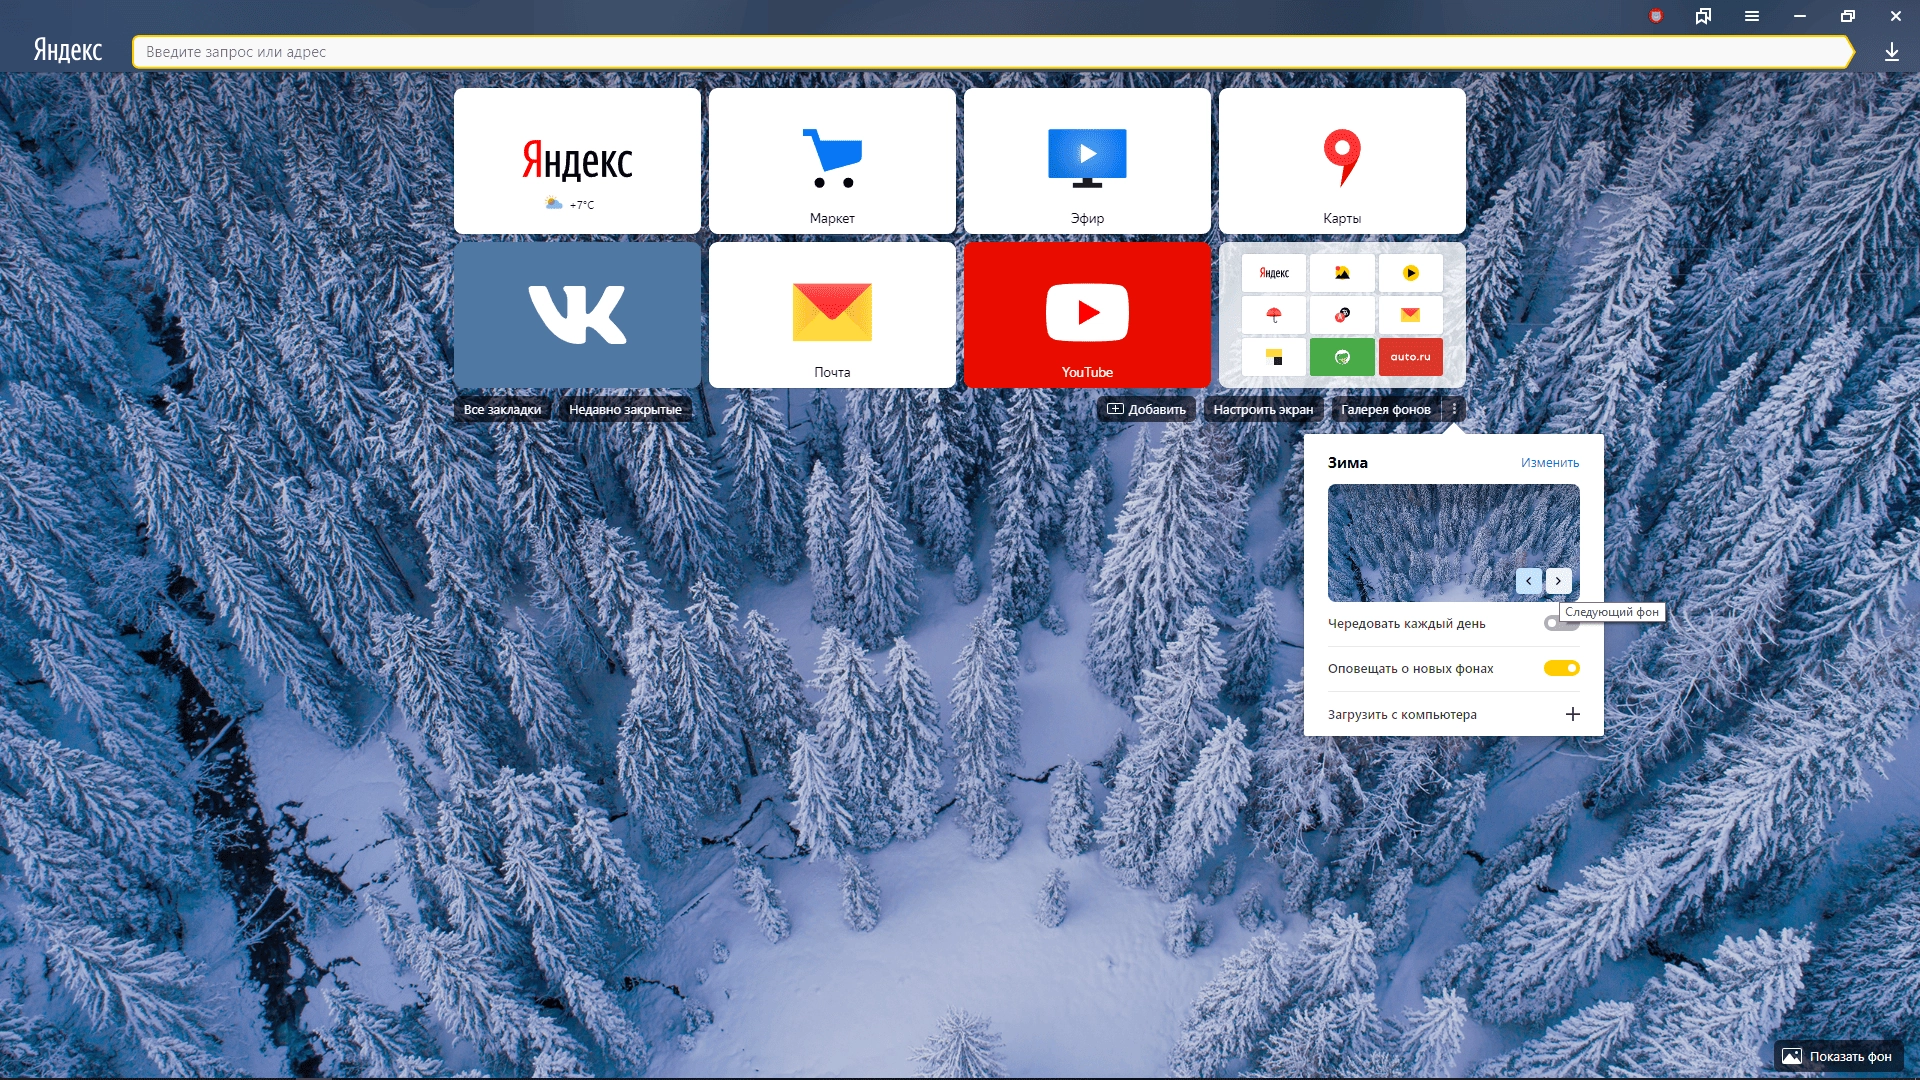This screenshot has width=1920, height=1080.
Task: Toggle the three-dot background options menu
Action: [x=1454, y=409]
